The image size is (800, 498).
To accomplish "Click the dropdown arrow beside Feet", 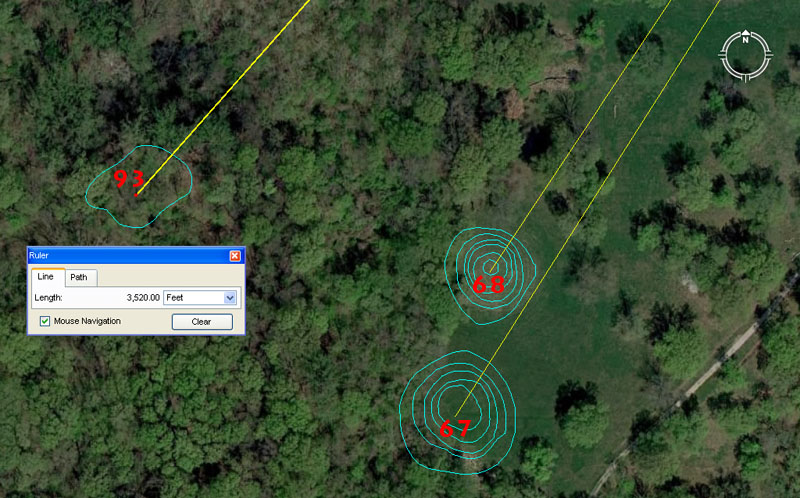I will coord(230,297).
